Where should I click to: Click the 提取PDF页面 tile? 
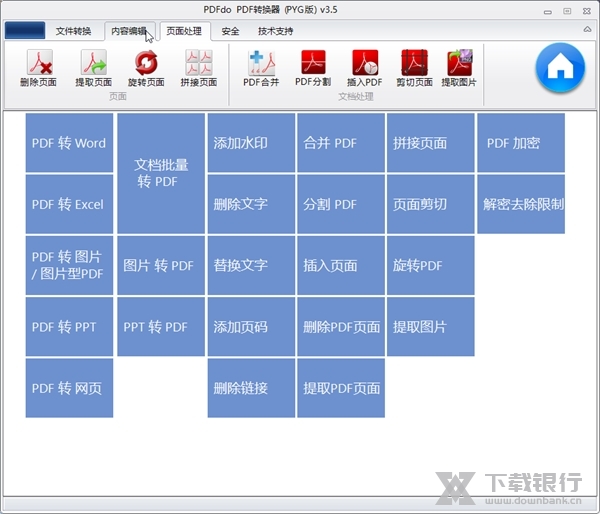click(x=341, y=388)
